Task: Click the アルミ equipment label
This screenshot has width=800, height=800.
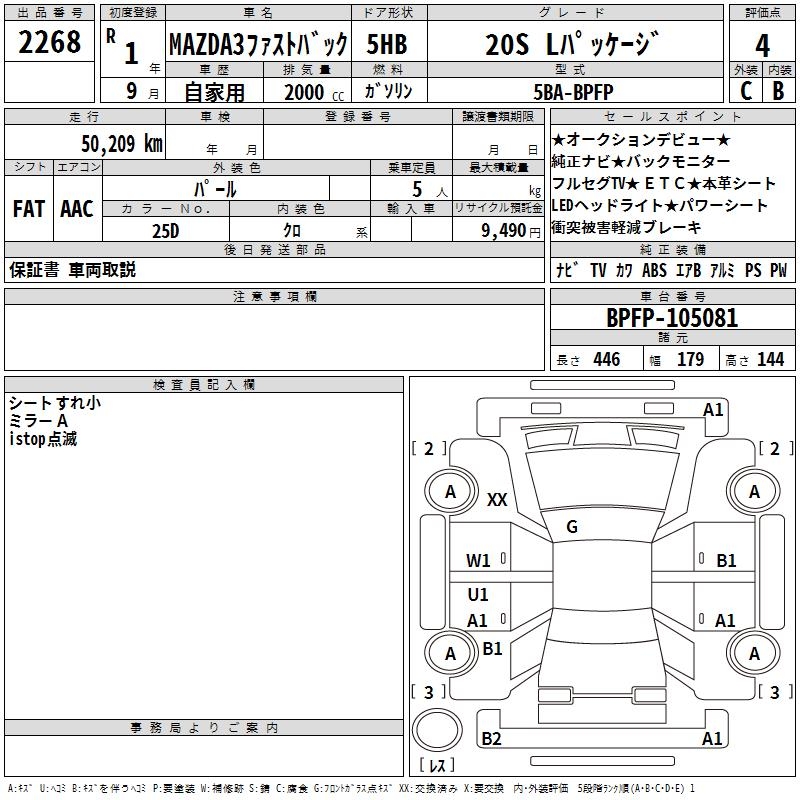Action: [722, 270]
